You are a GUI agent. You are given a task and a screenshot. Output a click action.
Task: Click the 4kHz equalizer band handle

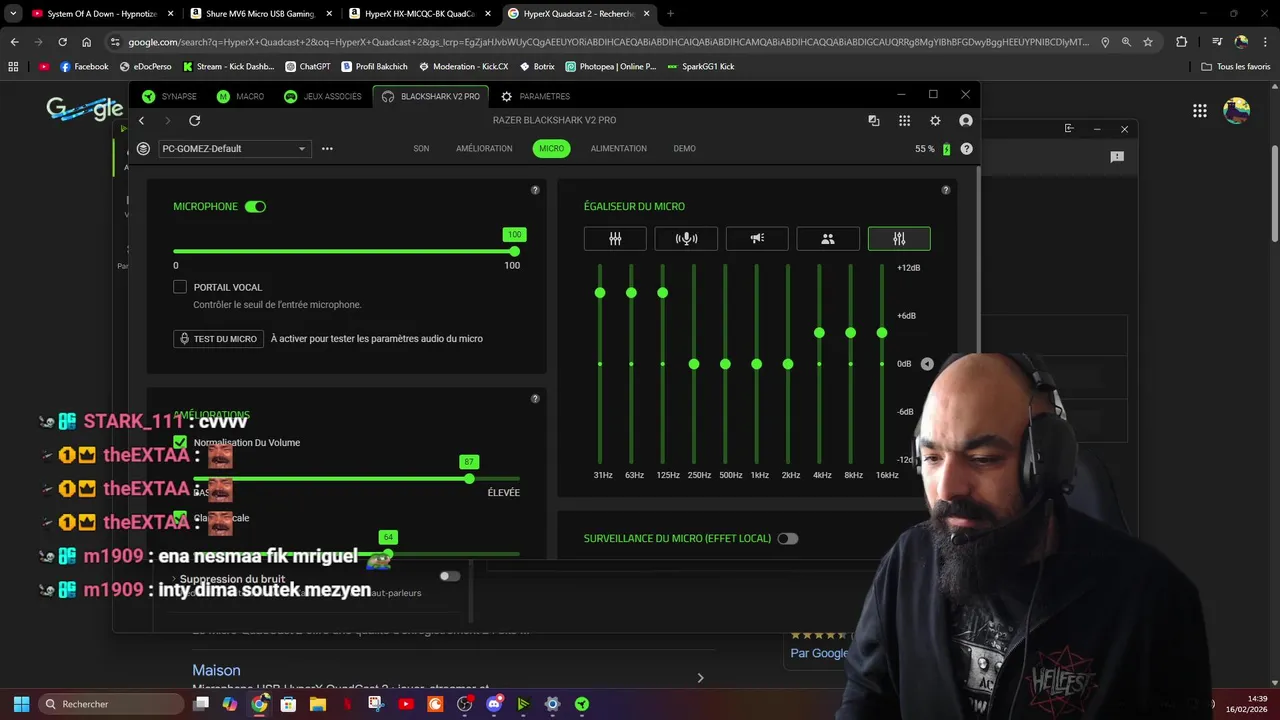pyautogui.click(x=819, y=333)
